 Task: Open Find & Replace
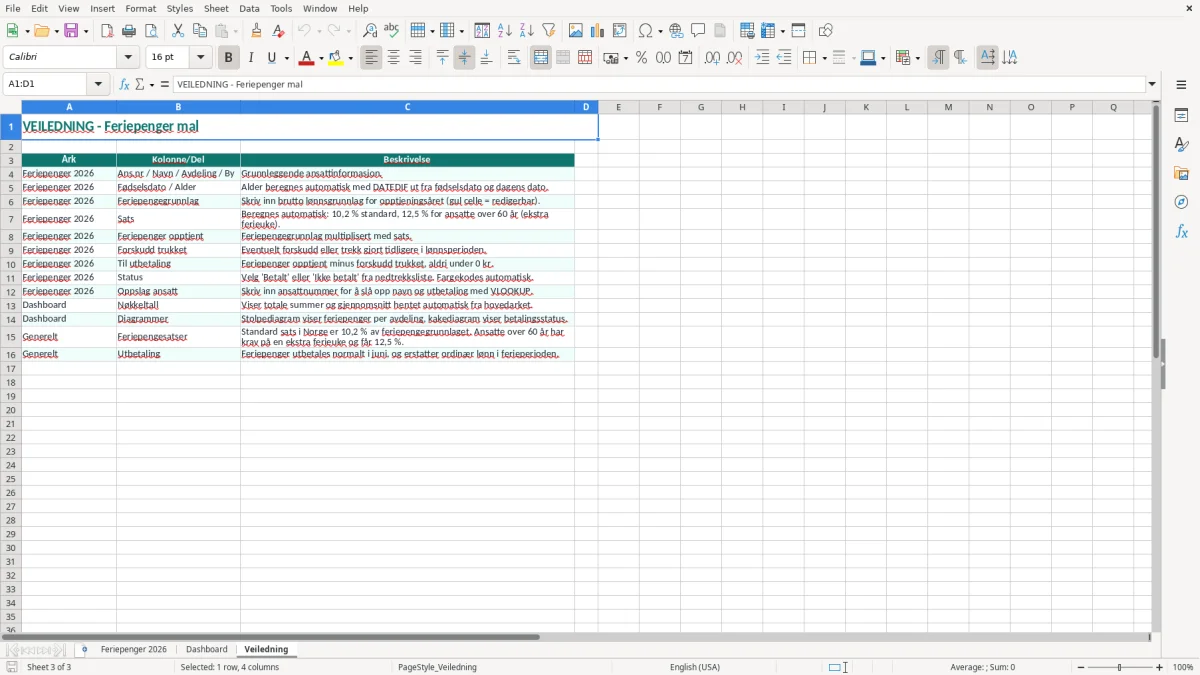point(369,31)
